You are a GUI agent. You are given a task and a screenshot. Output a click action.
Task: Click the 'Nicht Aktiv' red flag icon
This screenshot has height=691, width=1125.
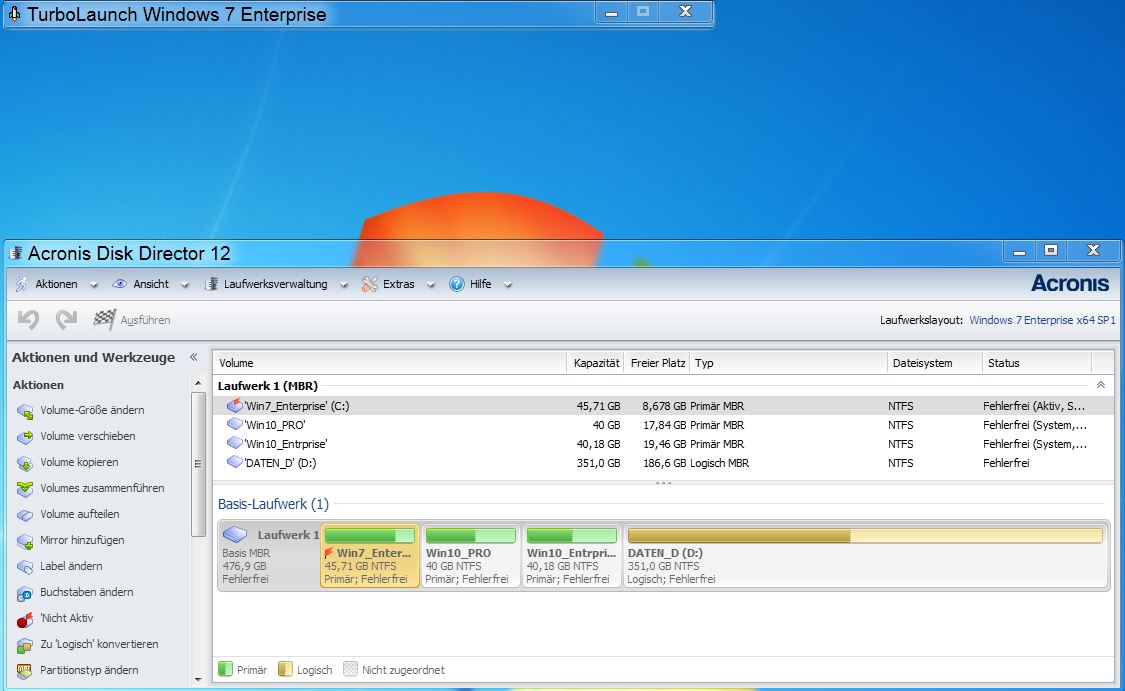25,619
